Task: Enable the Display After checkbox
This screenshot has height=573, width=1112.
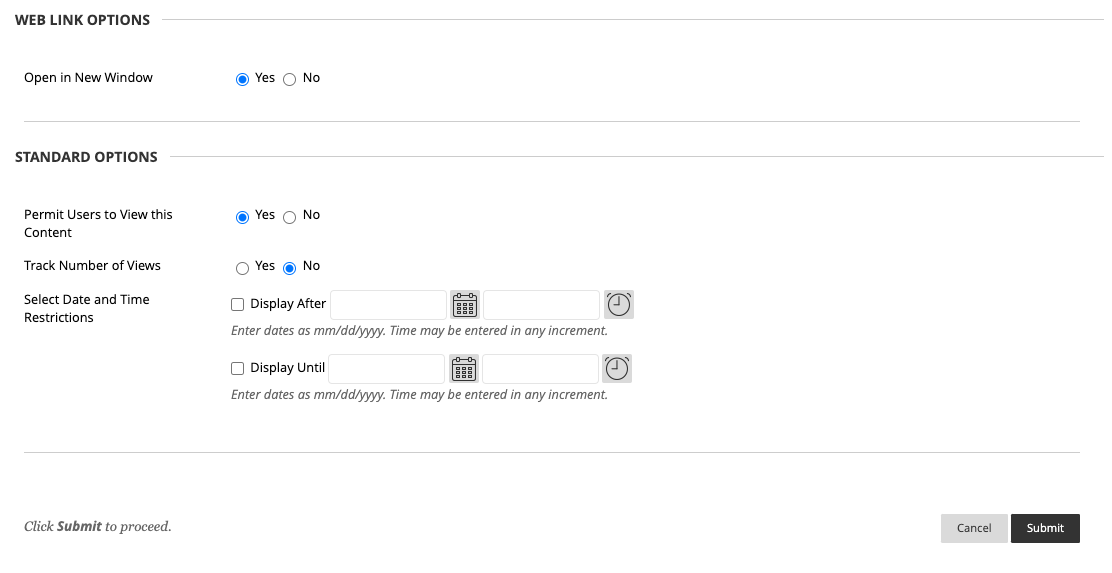Action: (238, 305)
